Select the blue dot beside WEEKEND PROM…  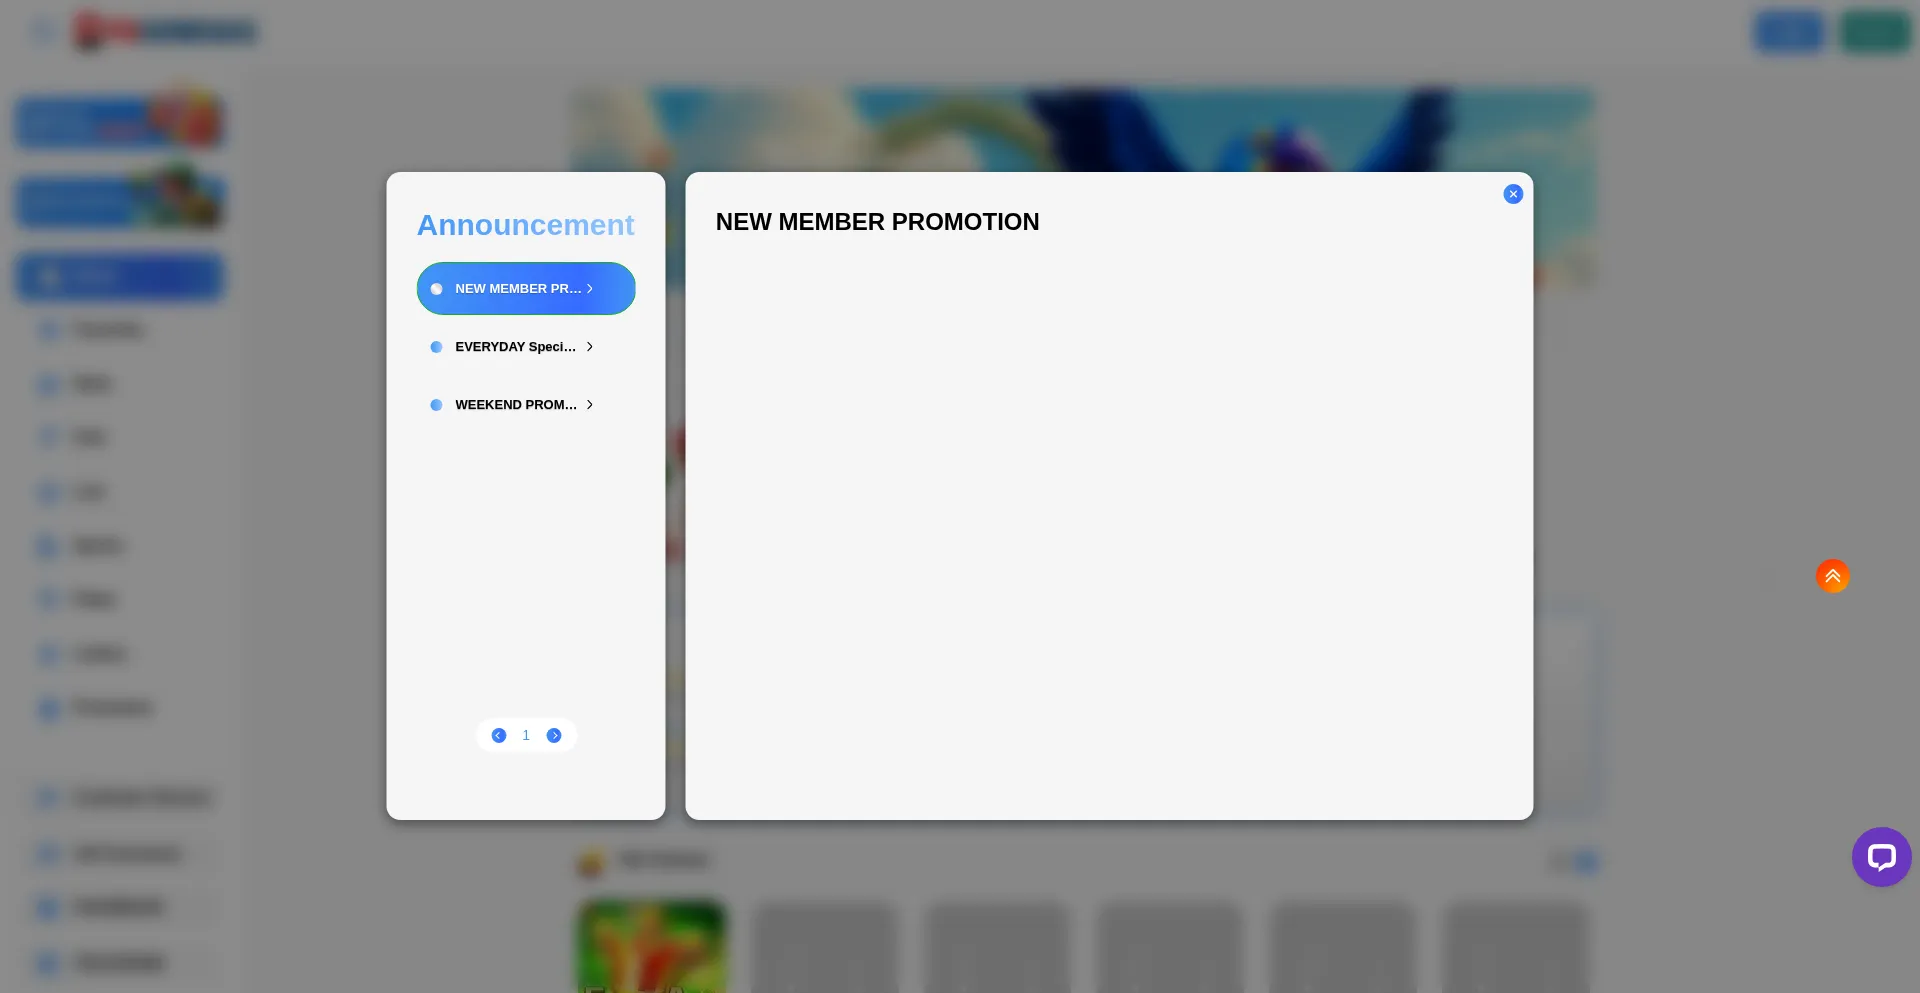point(436,405)
